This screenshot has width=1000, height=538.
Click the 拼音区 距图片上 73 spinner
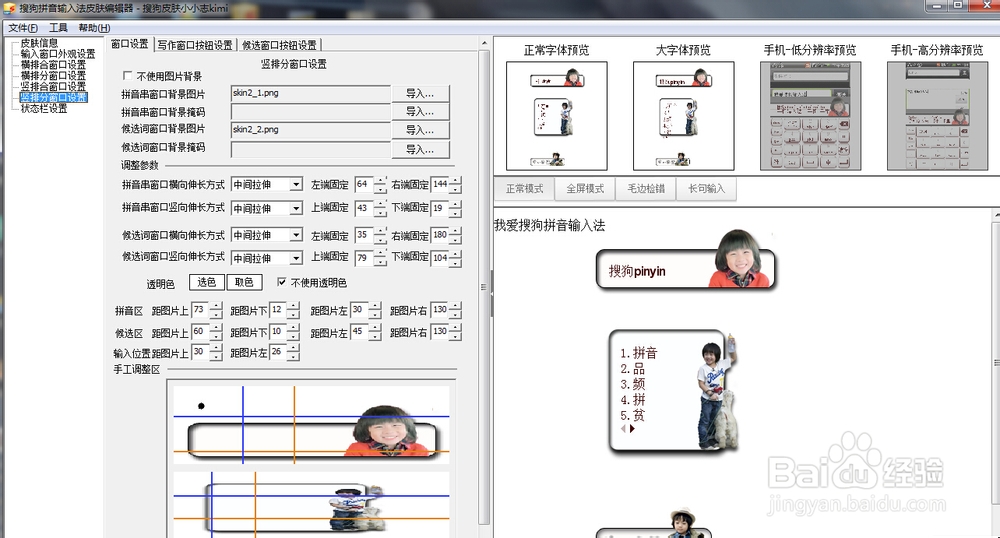point(207,310)
